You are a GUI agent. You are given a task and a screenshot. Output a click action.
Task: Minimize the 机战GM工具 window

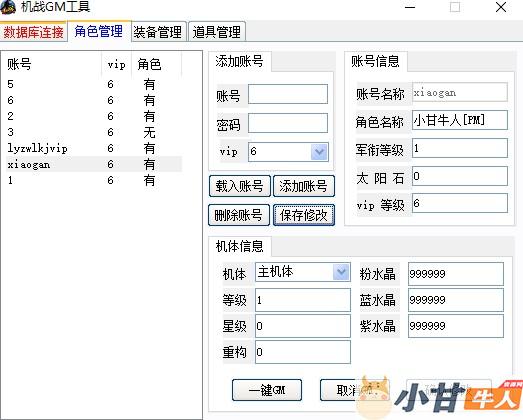410,7
